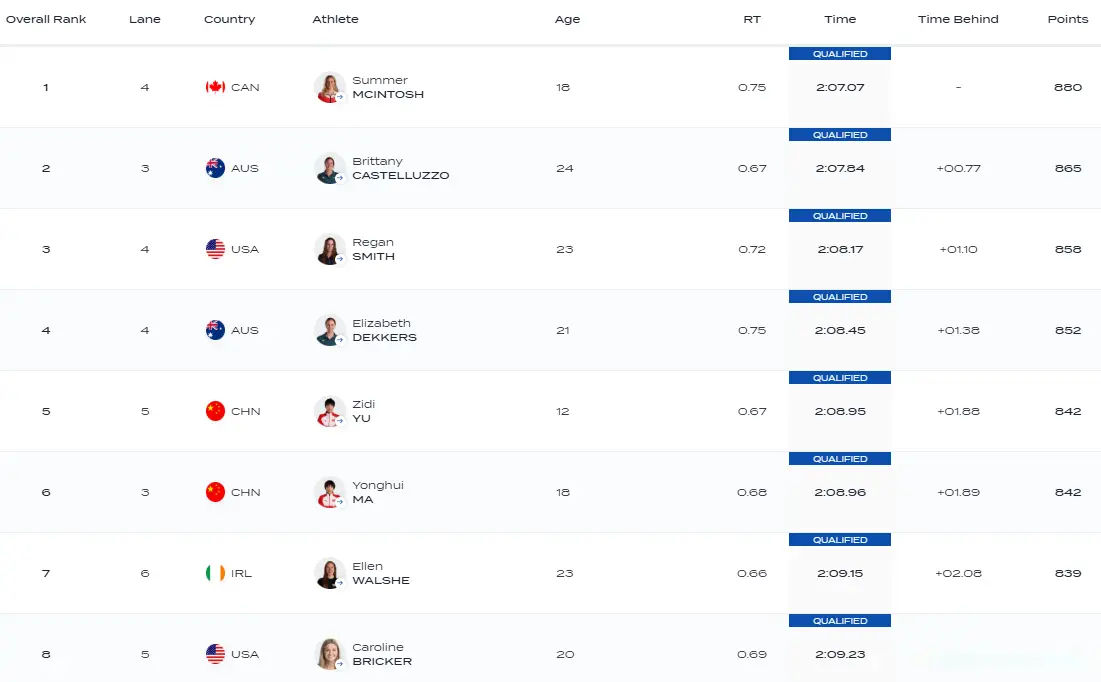1101x682 pixels.
Task: Open Regan Smith athlete name link
Action: (373, 249)
